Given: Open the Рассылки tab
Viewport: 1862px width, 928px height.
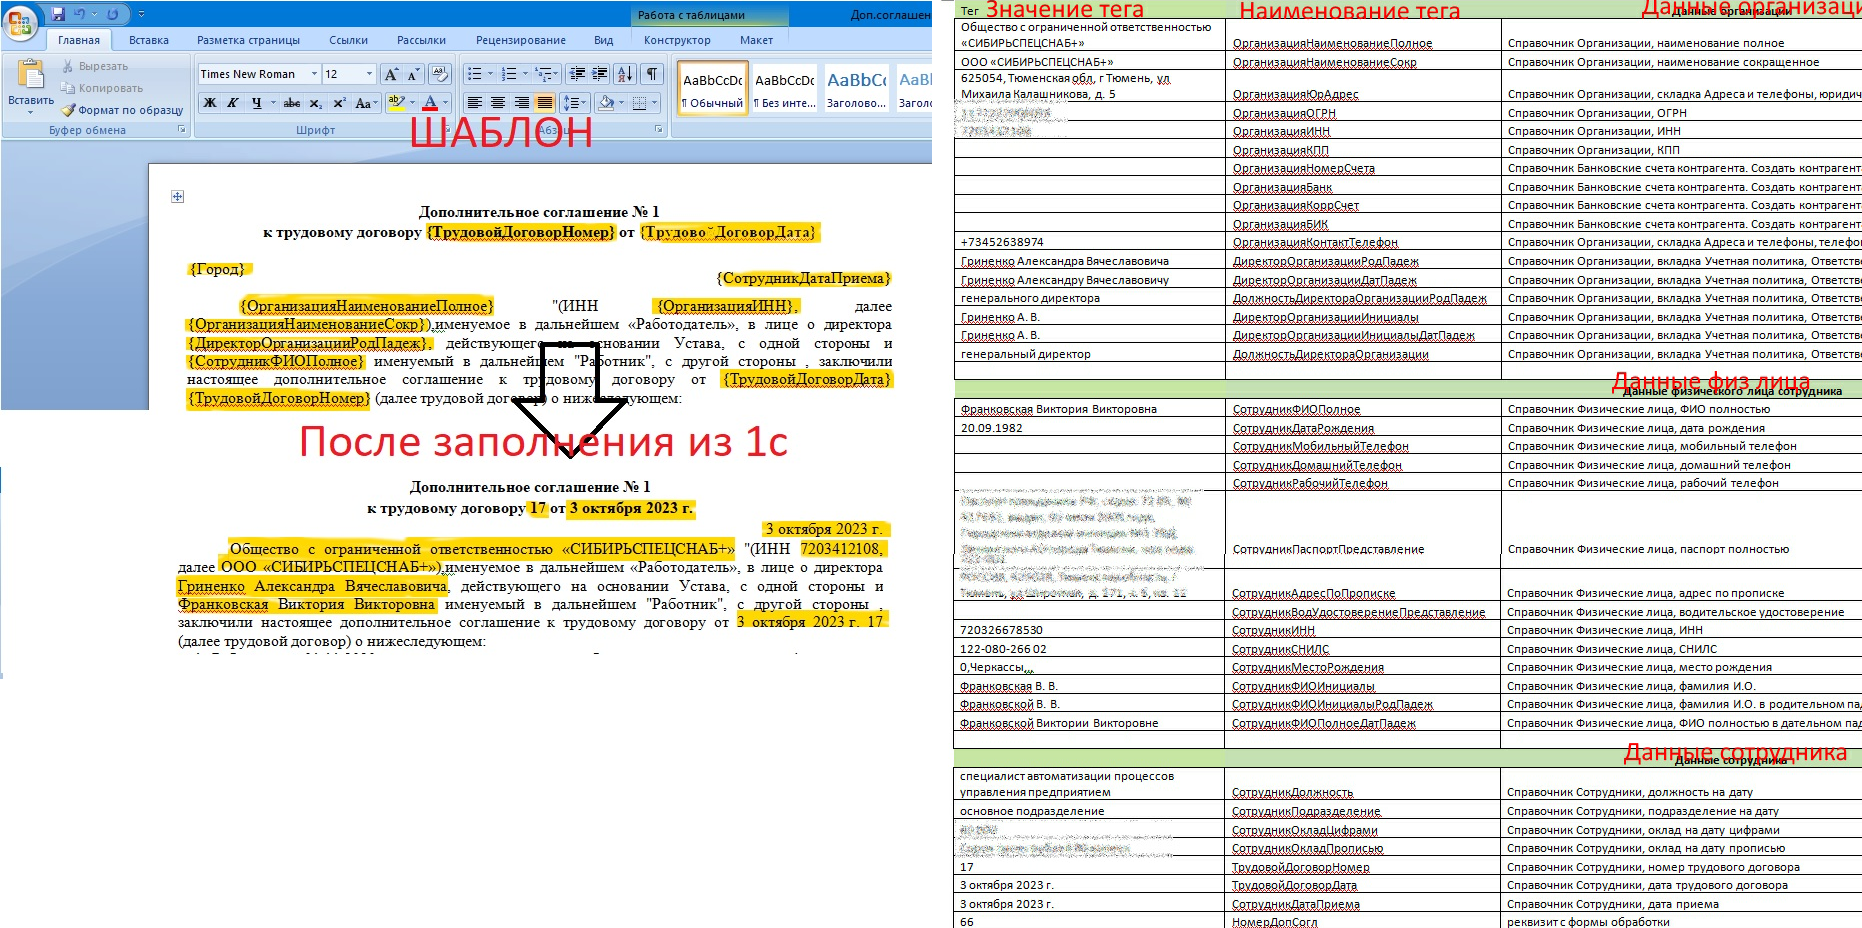Looking at the screenshot, I should click(x=421, y=40).
